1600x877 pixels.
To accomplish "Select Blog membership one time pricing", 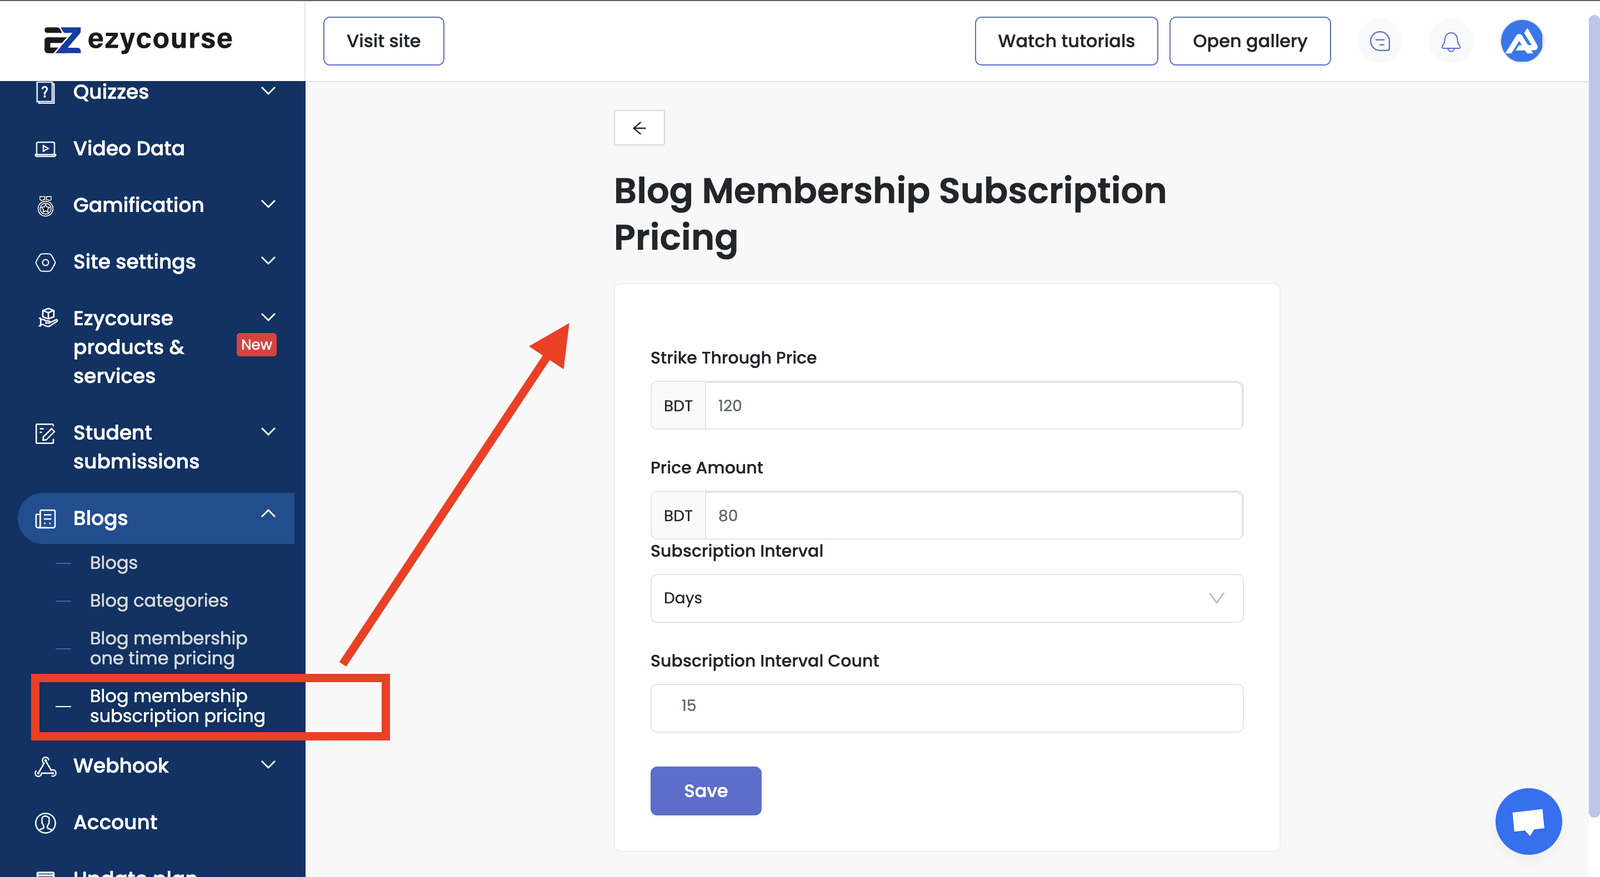I will pos(168,648).
